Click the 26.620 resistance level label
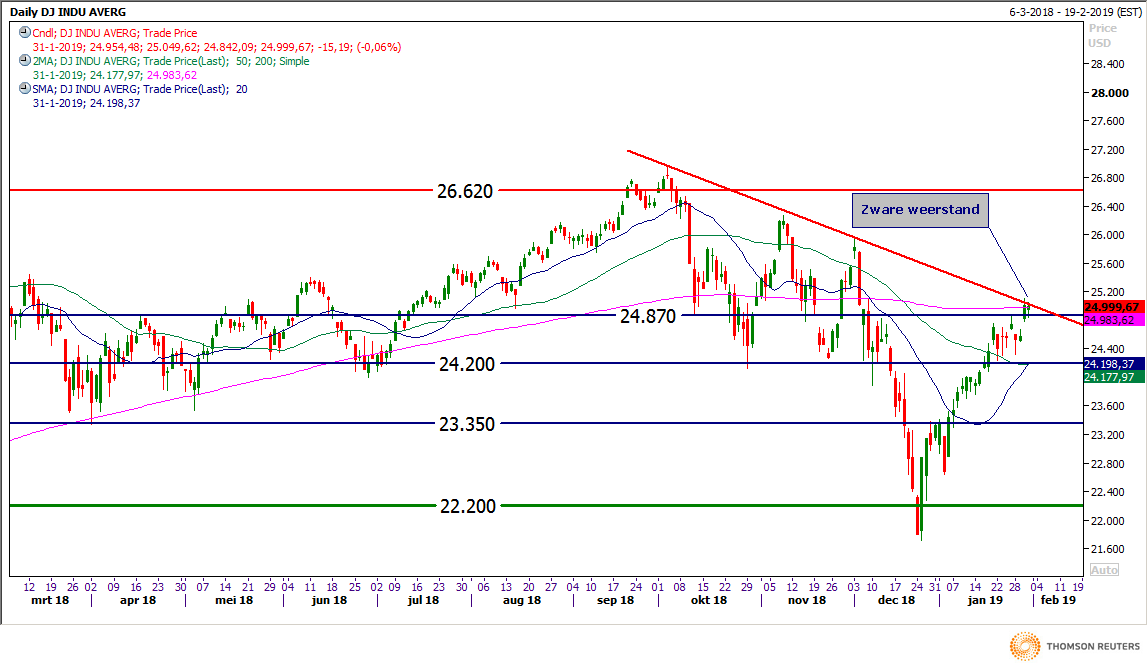The width and height of the screenshot is (1148, 665). (465, 190)
